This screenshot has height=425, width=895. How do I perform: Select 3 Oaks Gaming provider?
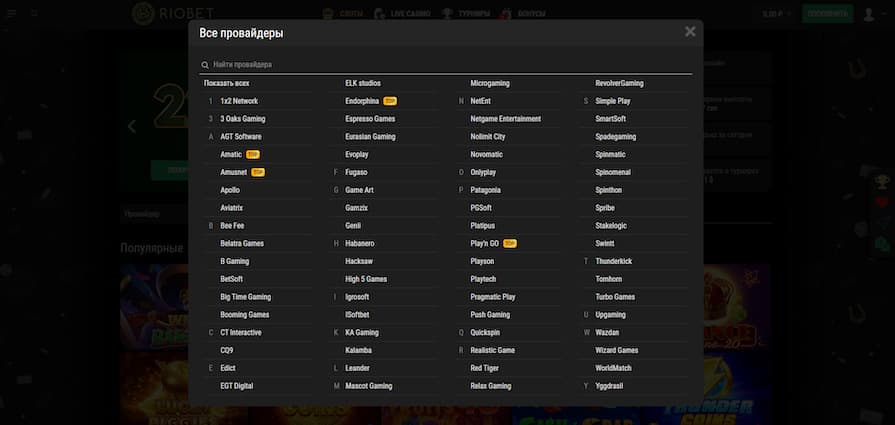pyautogui.click(x=243, y=119)
